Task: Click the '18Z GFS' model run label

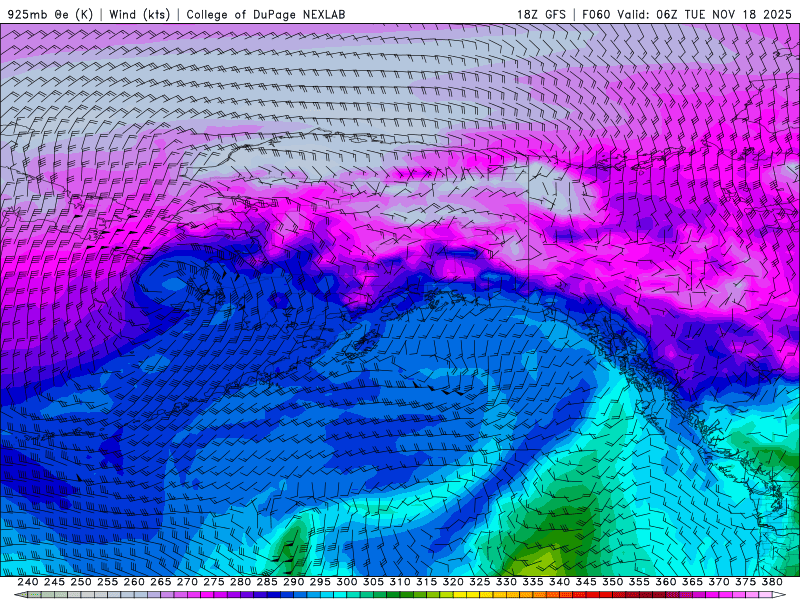Action: pos(541,14)
